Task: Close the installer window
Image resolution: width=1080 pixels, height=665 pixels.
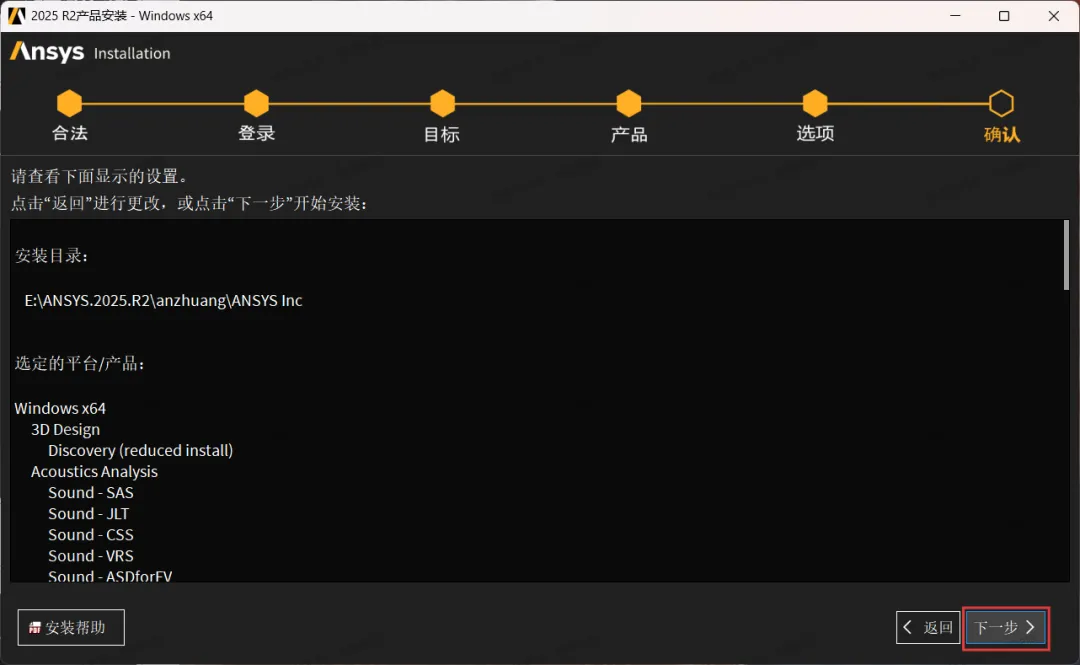Action: pyautogui.click(x=1054, y=15)
